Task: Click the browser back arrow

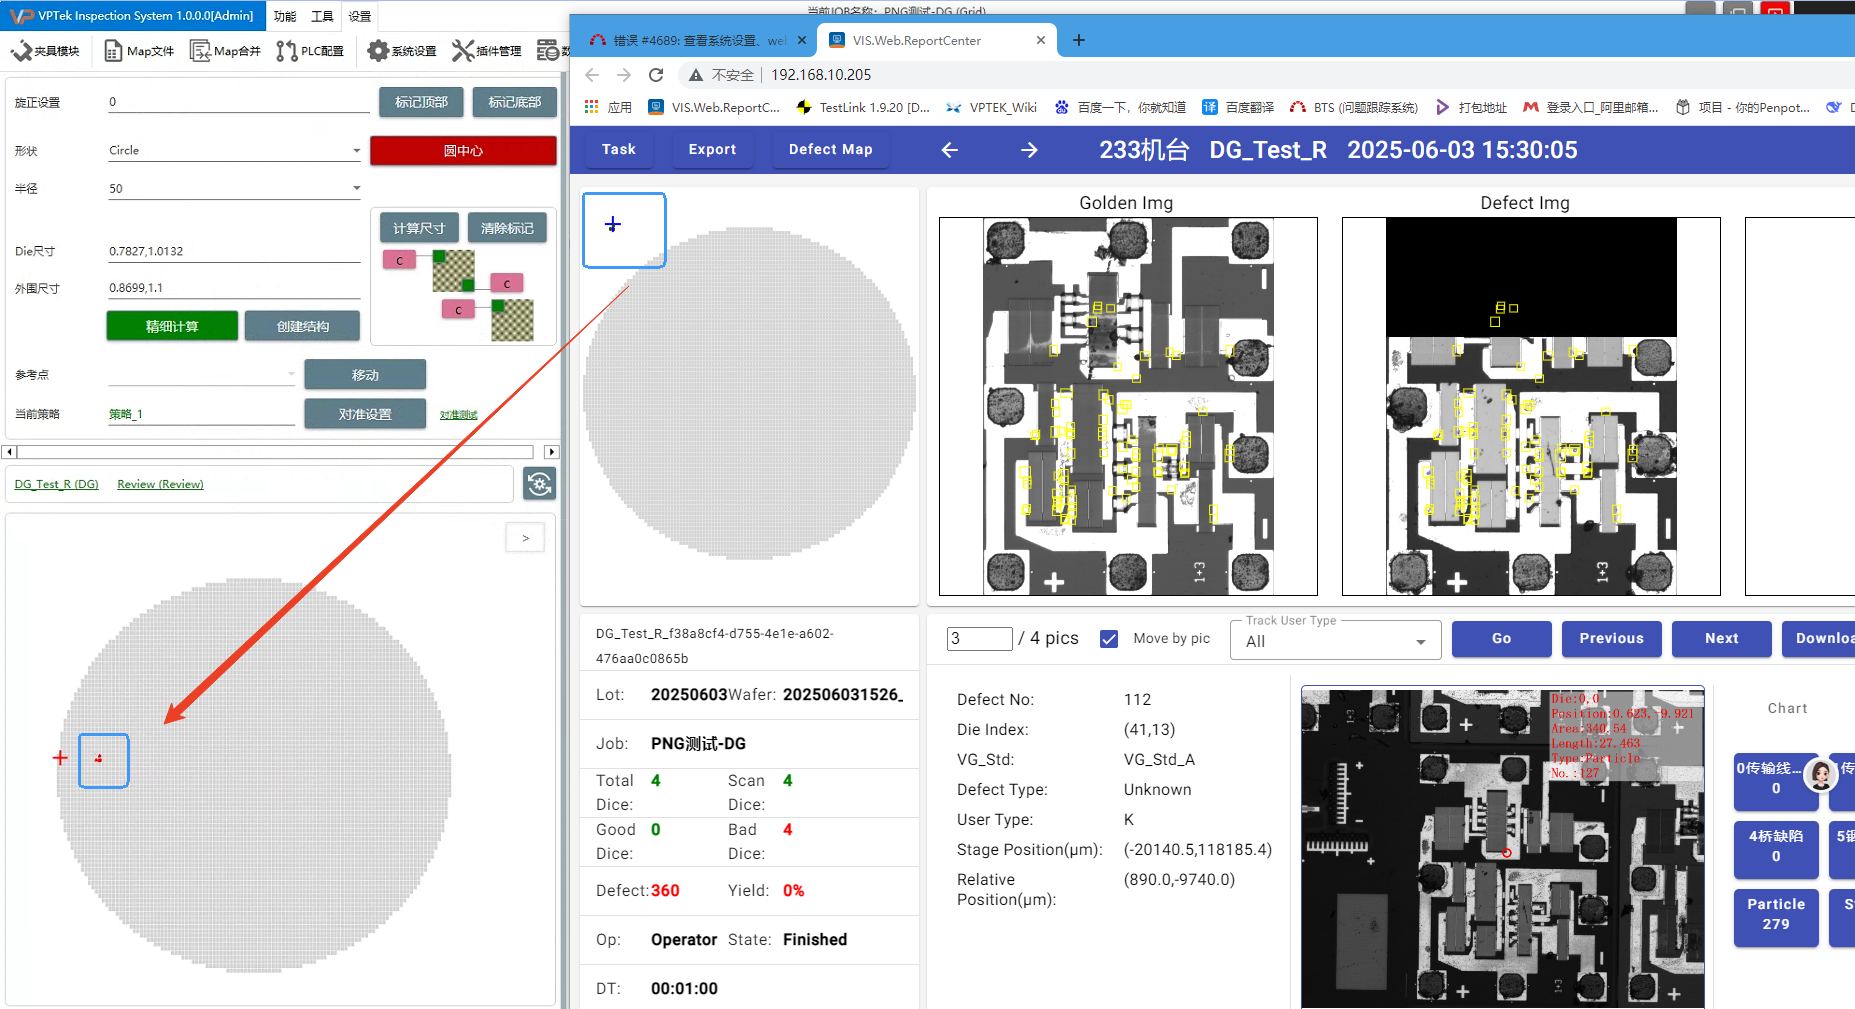Action: [x=592, y=75]
